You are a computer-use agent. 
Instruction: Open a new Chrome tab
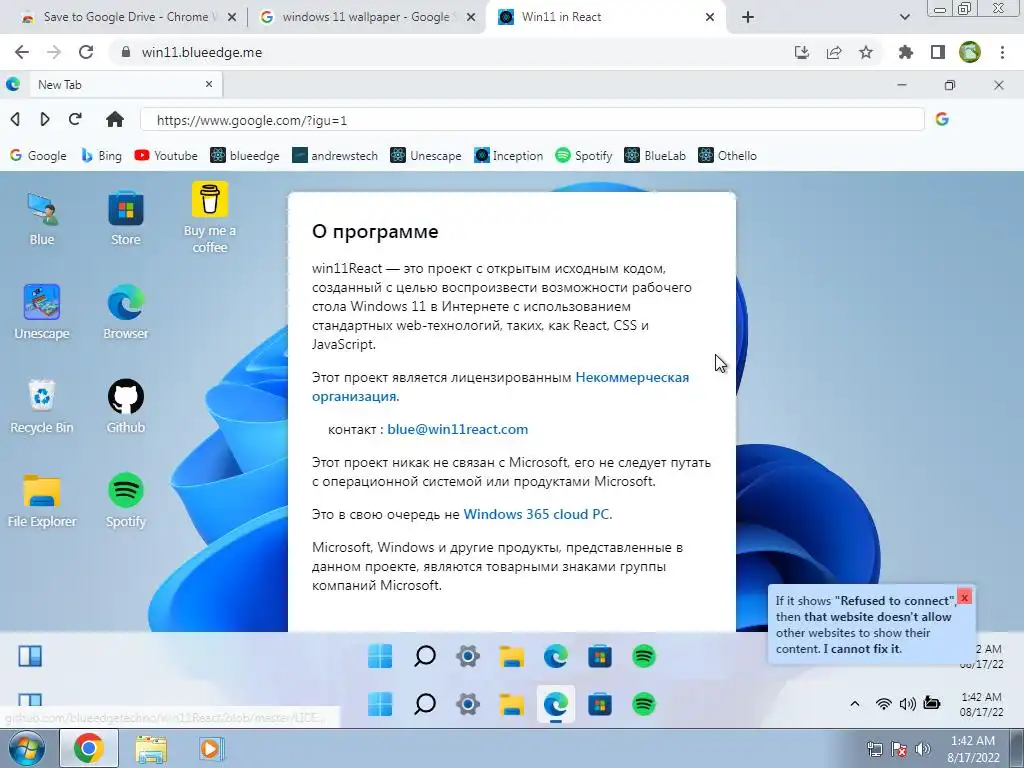(748, 17)
